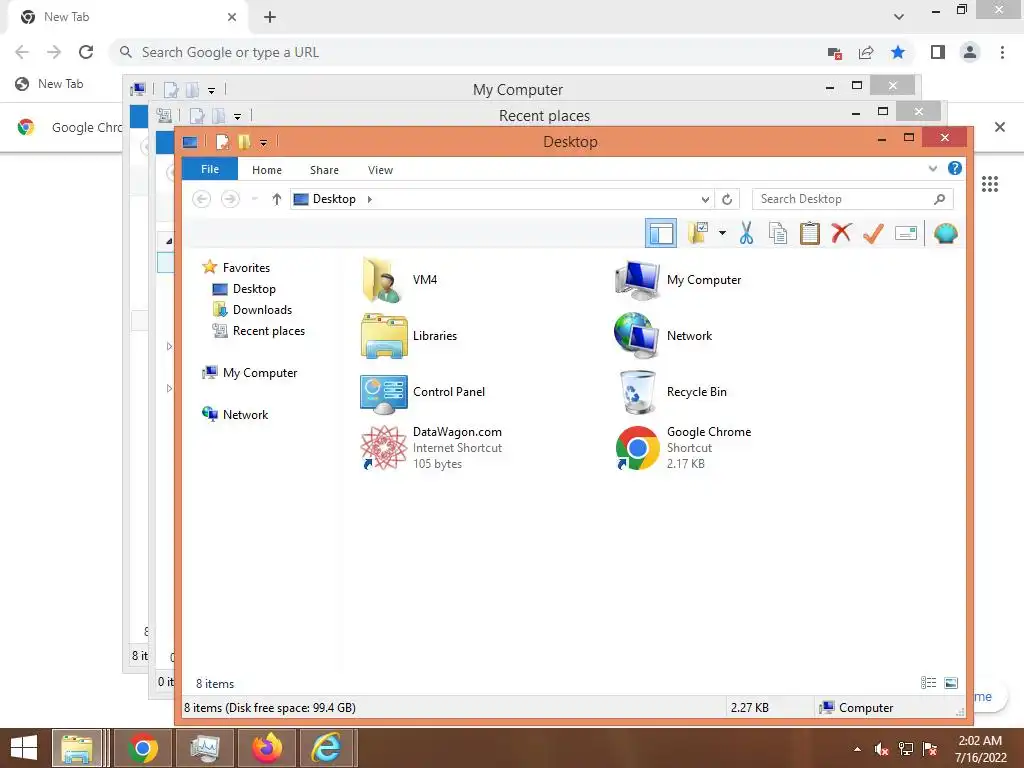Open the Share ribbon tab
This screenshot has width=1024, height=768.
324,170
